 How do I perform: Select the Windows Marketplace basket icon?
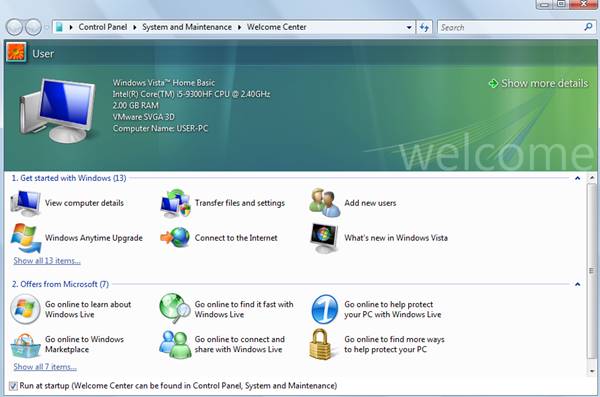[x=25, y=345]
